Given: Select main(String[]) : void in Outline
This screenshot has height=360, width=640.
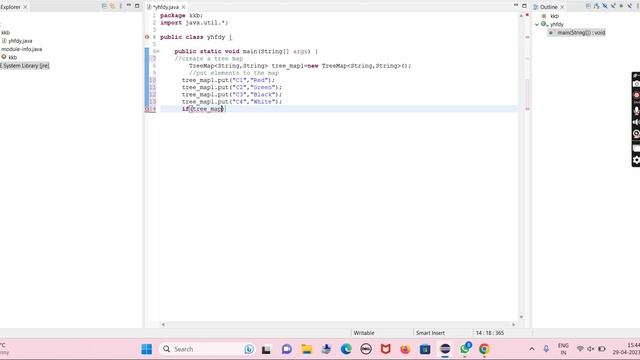Looking at the screenshot, I should point(577,33).
